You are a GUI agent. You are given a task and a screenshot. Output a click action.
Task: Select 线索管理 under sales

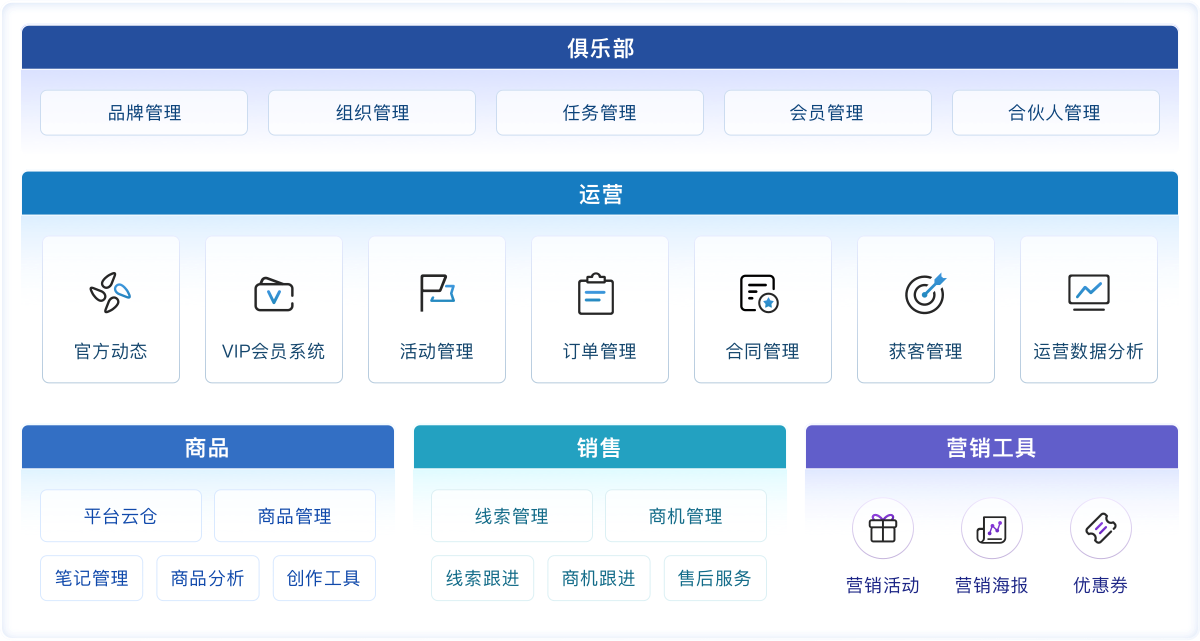pyautogui.click(x=512, y=516)
